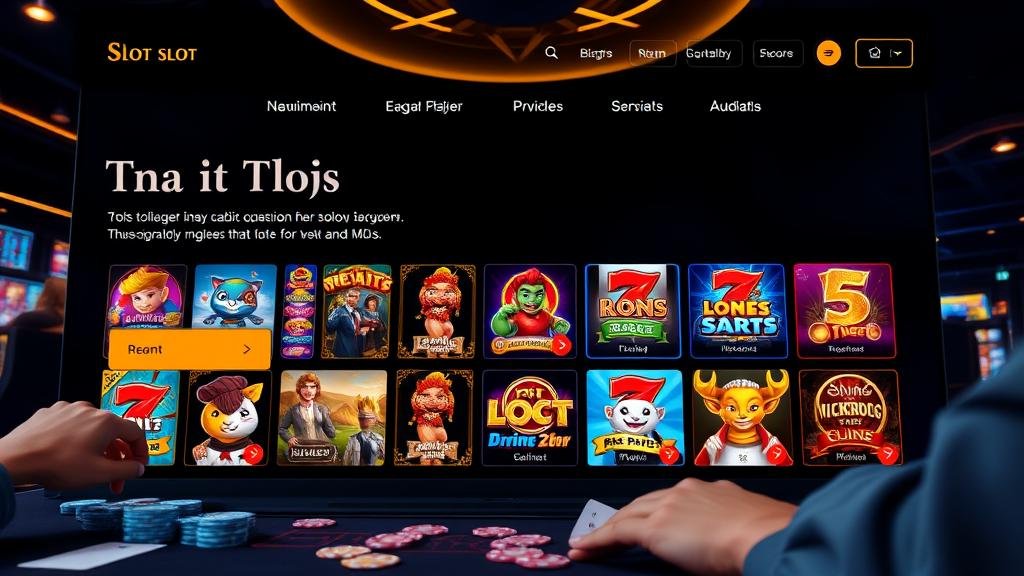Open the orange-outlined account dropdown
The height and width of the screenshot is (576, 1024).
click(x=884, y=54)
